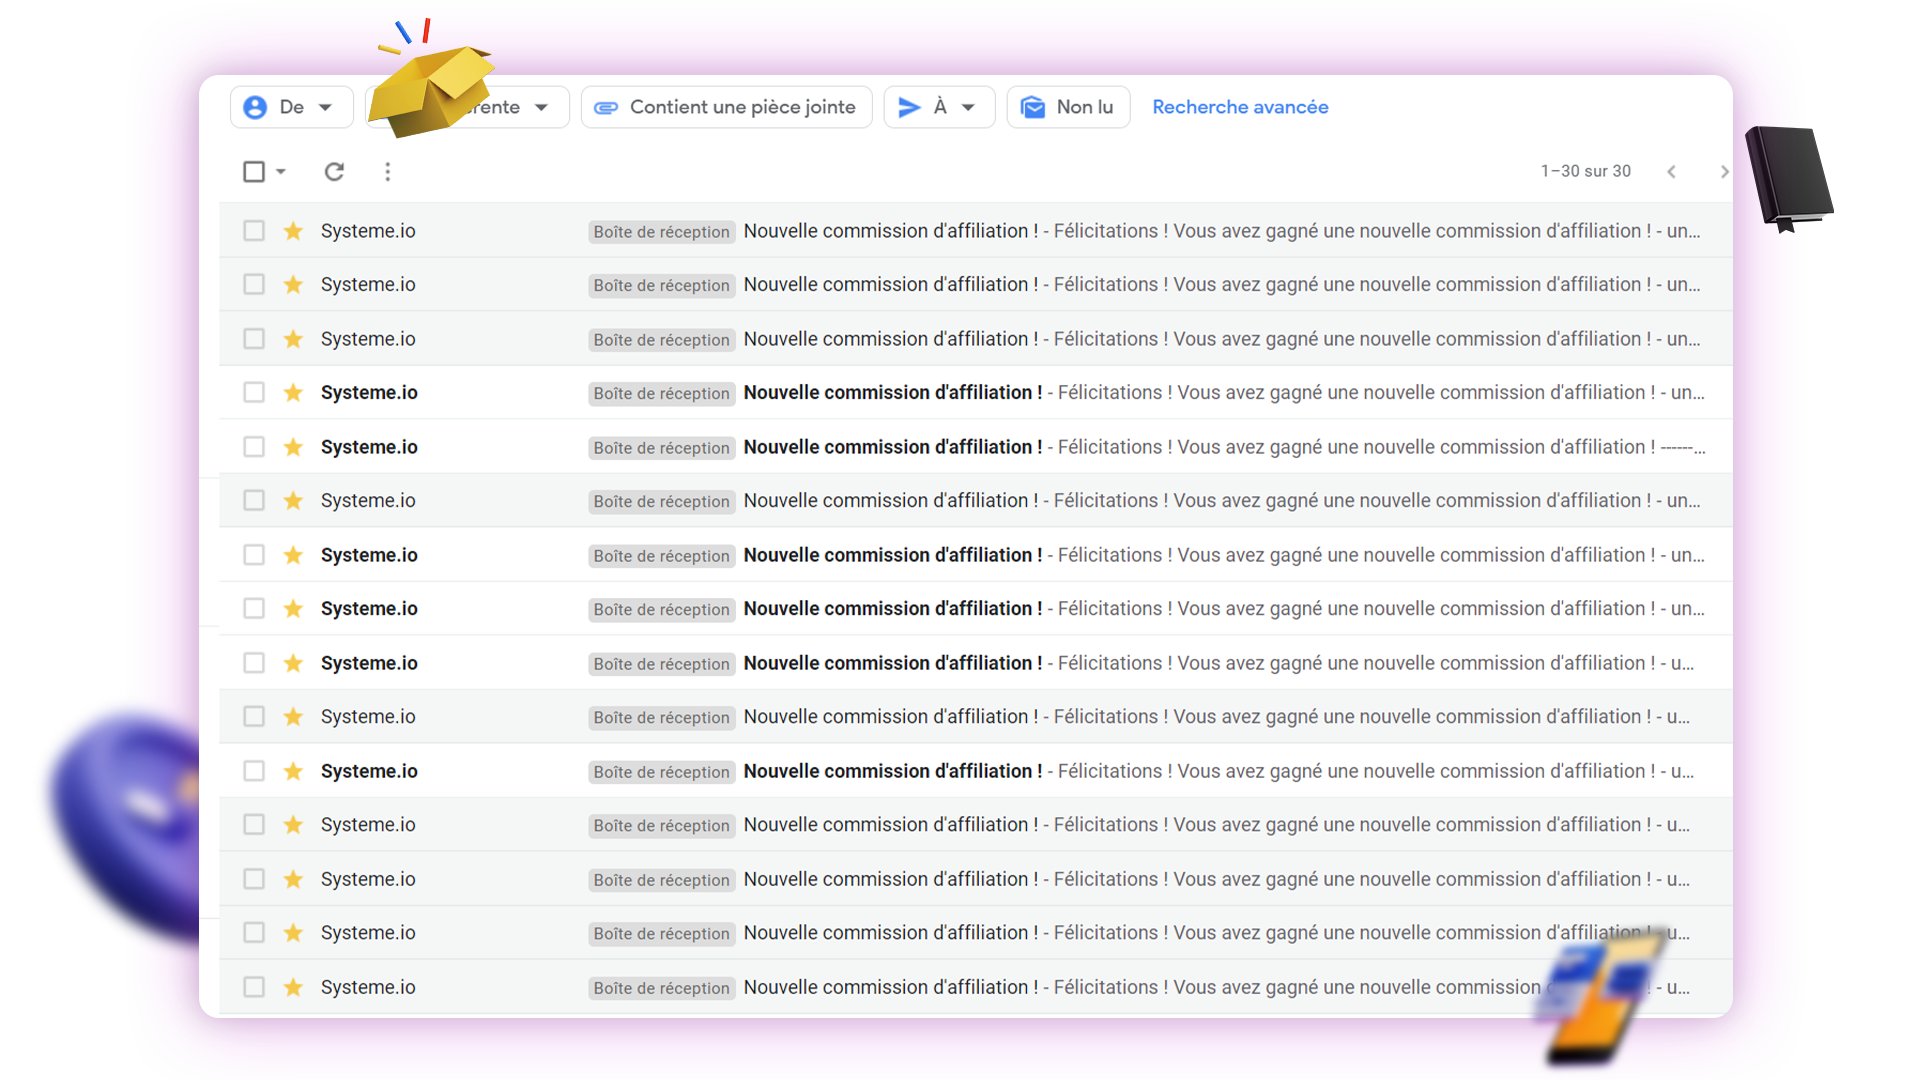Unstar the first Systeme.io email in the list
1920x1080 pixels.
coord(293,231)
